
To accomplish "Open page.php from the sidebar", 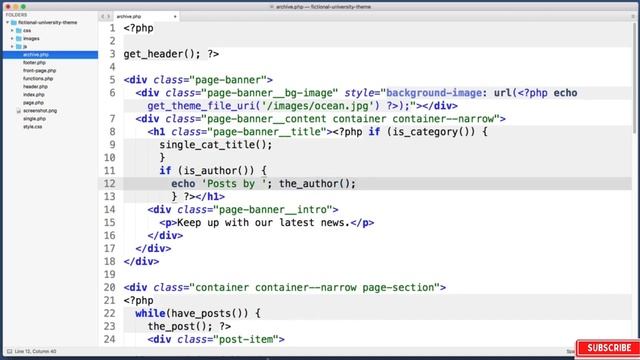I will [33, 102].
